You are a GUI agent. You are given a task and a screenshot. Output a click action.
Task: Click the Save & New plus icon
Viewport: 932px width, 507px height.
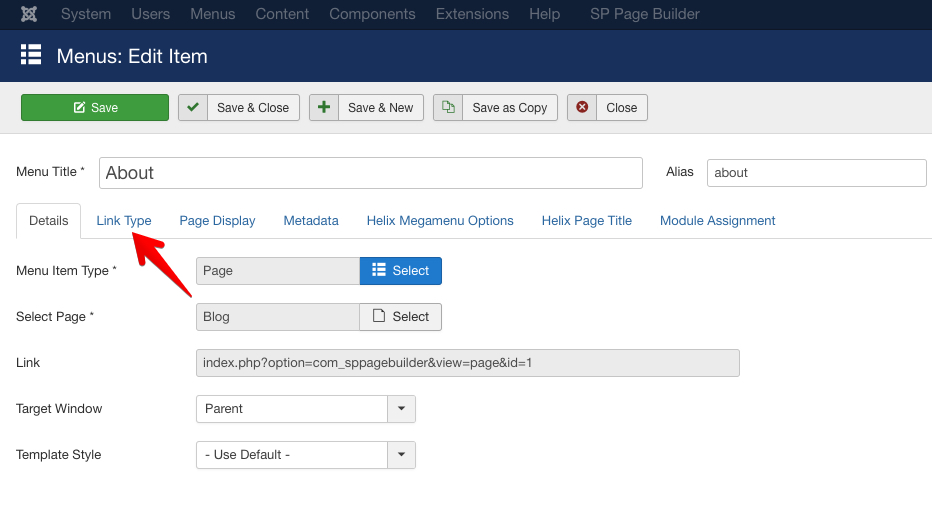(x=324, y=108)
